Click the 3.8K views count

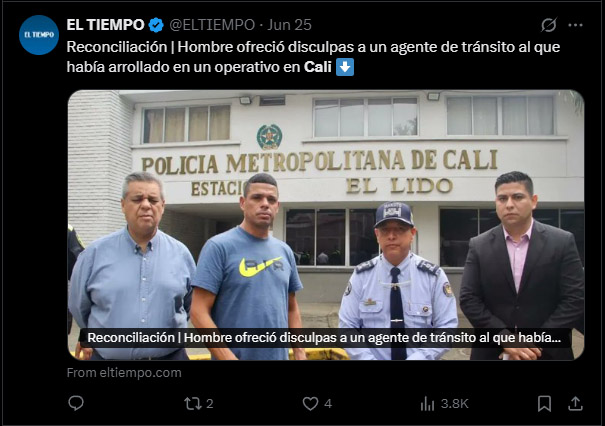coord(455,404)
